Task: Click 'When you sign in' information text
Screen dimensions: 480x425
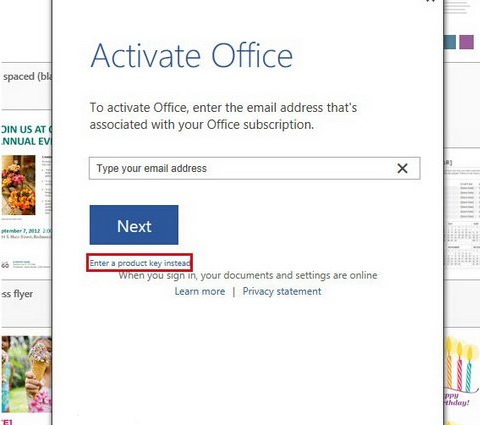Action: coord(248,275)
